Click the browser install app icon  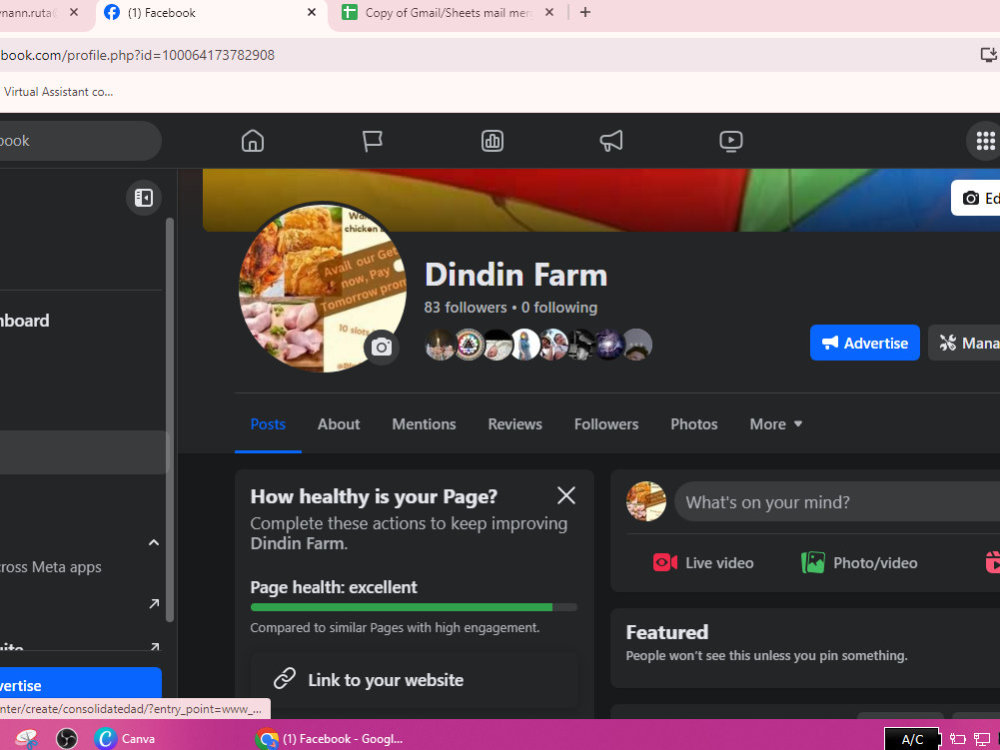click(x=989, y=55)
